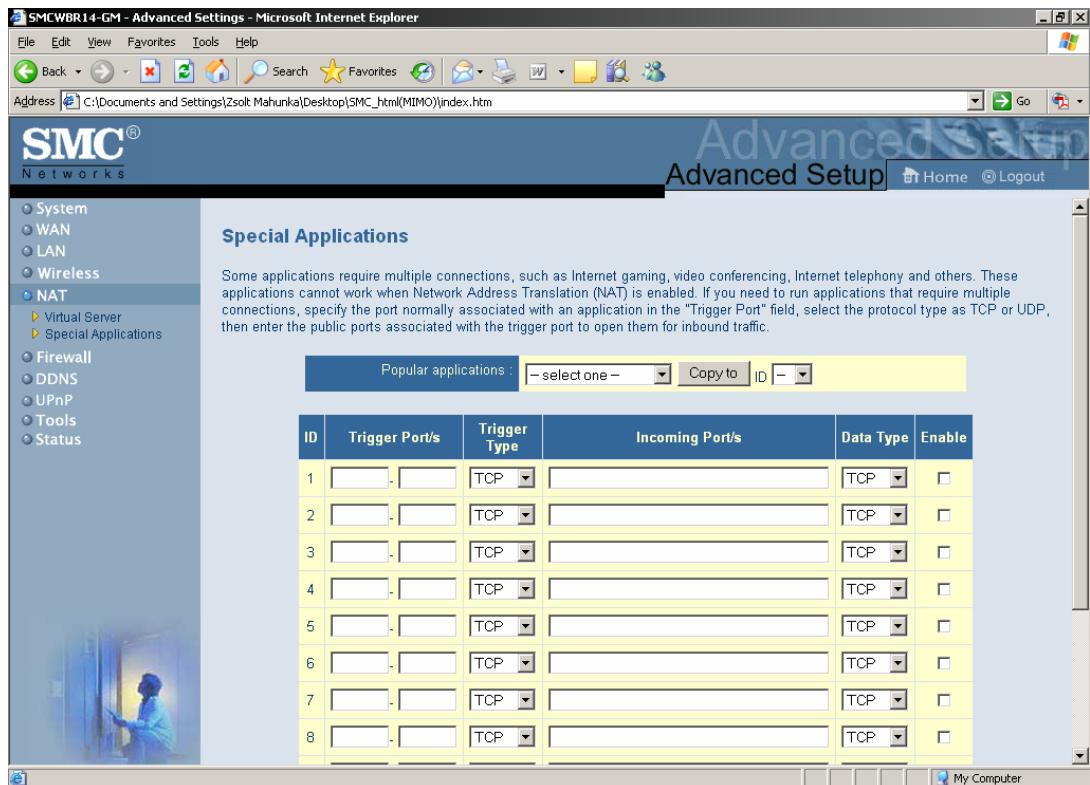Viewport: 1090px width, 785px height.
Task: Open the Trigger Type dropdown in row 1
Action: 503,478
